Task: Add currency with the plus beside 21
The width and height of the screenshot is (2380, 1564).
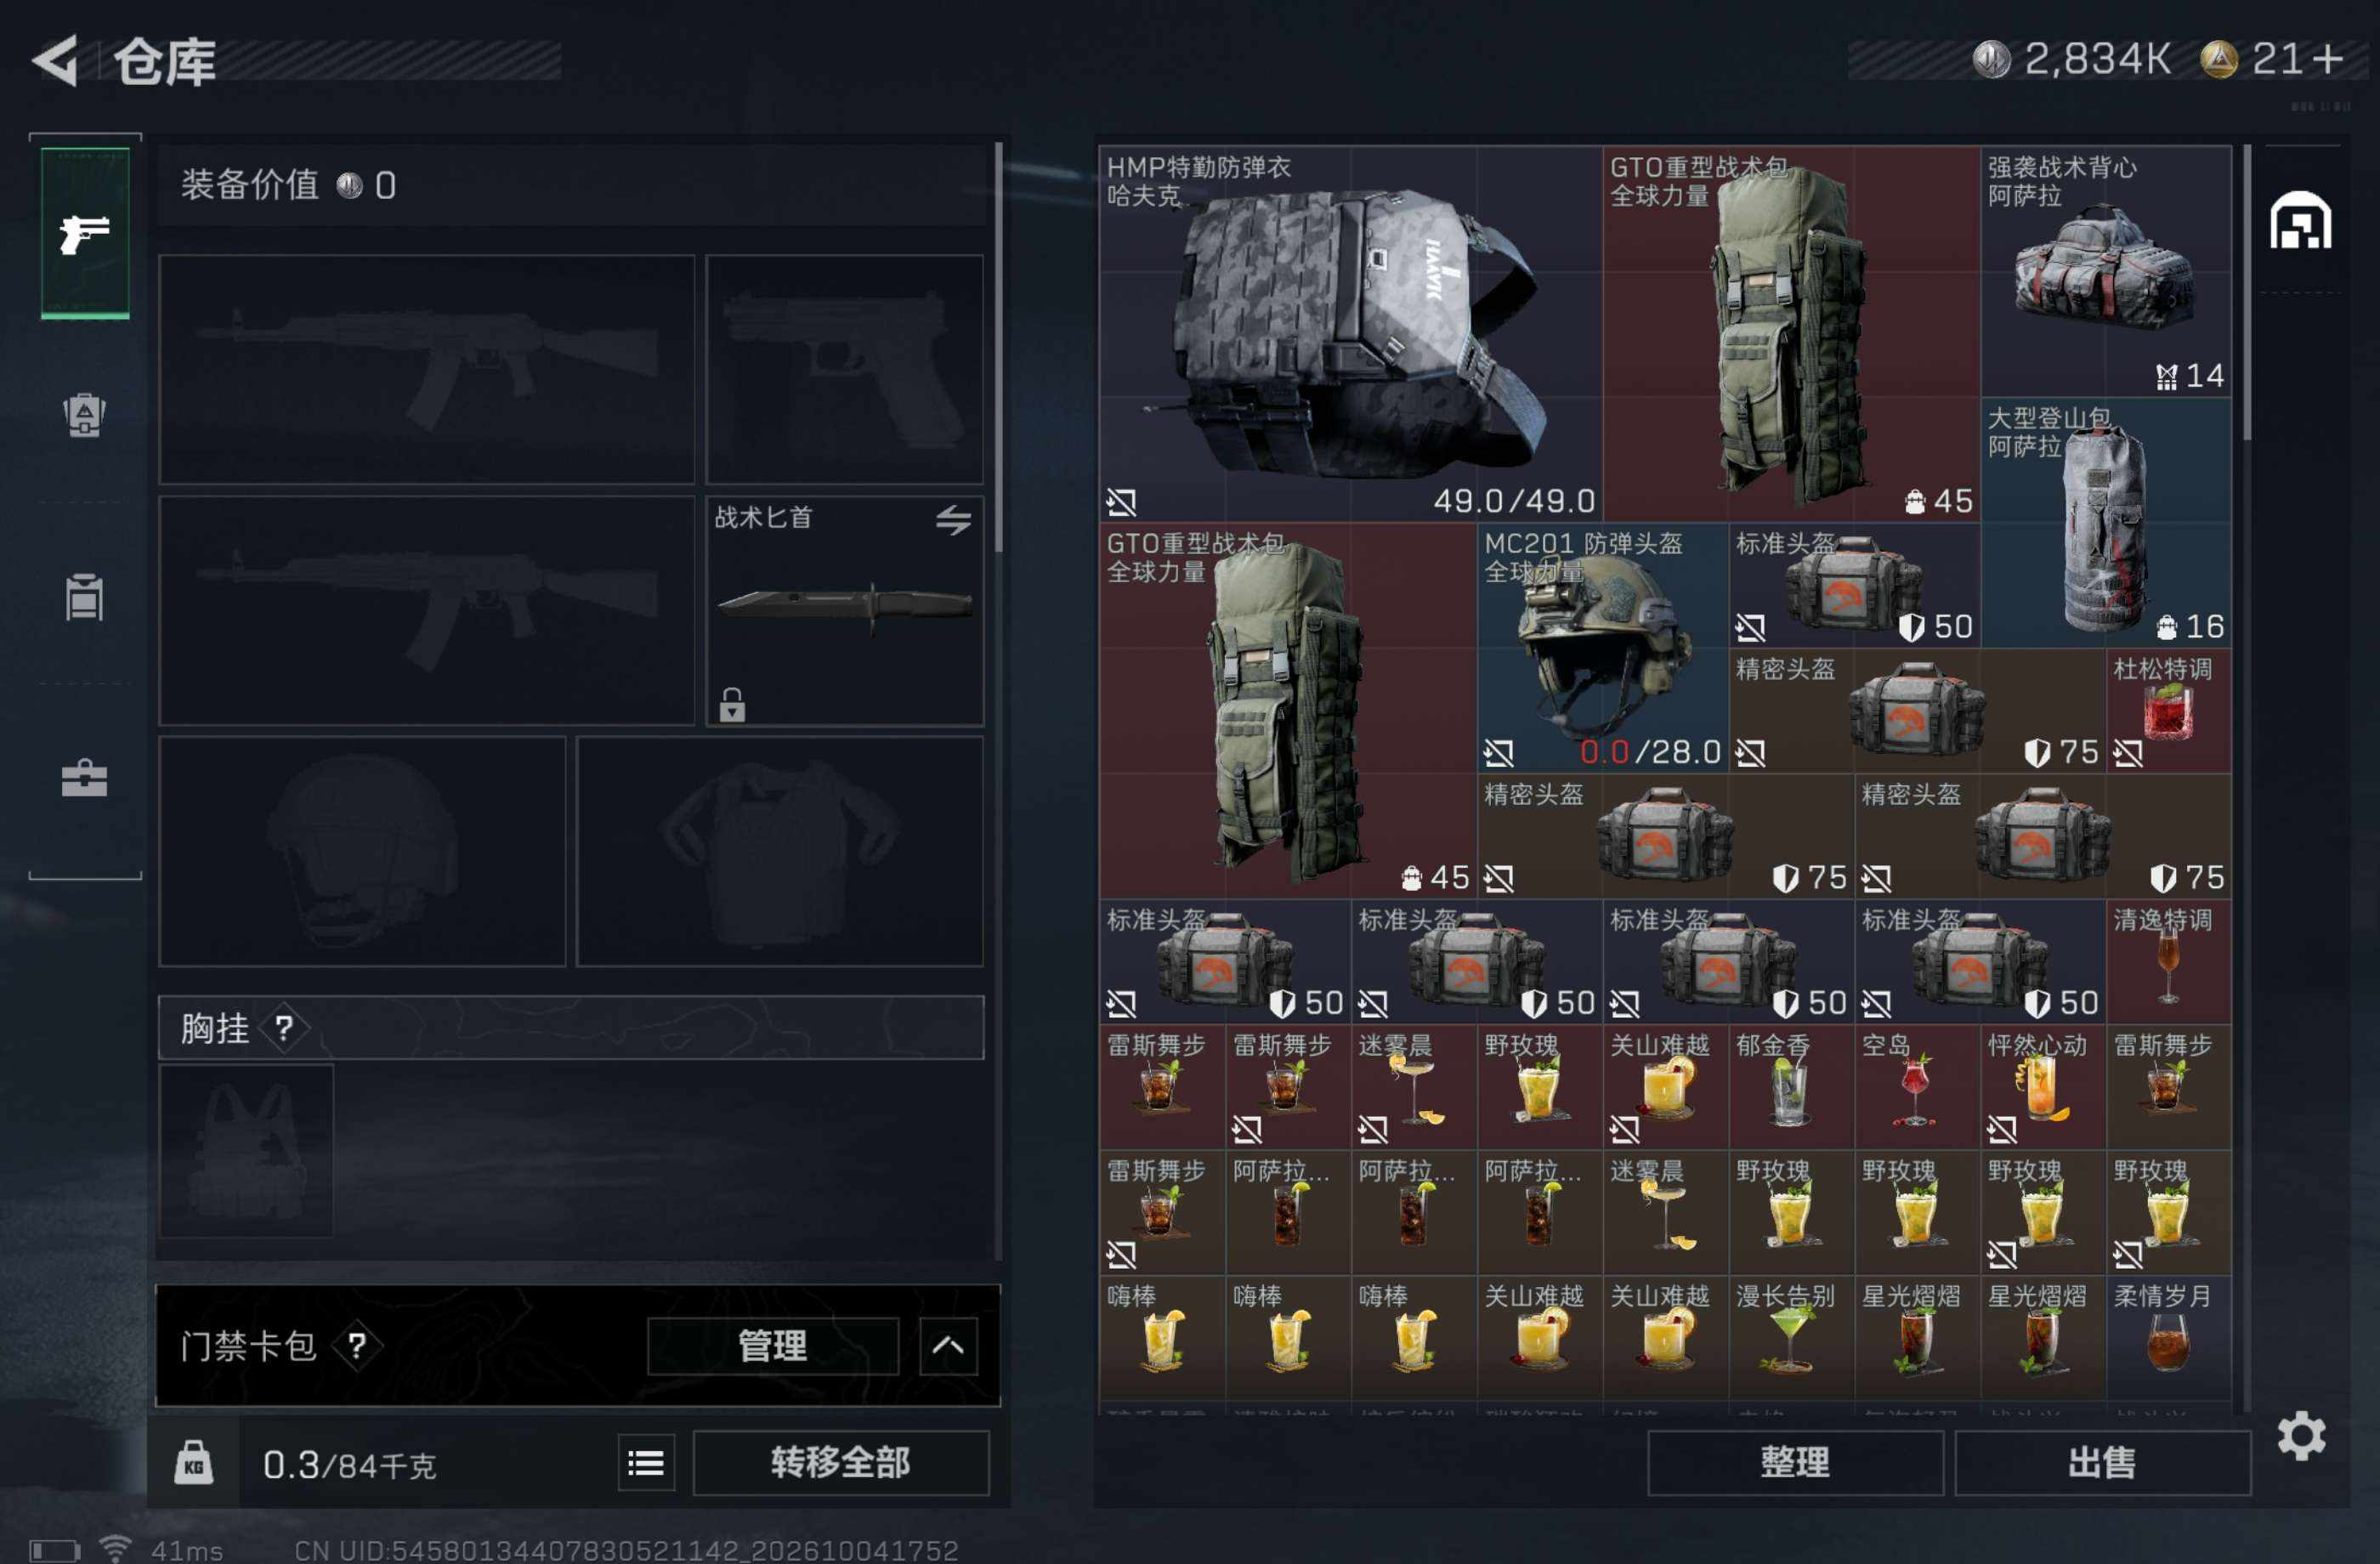Action: (2327, 59)
